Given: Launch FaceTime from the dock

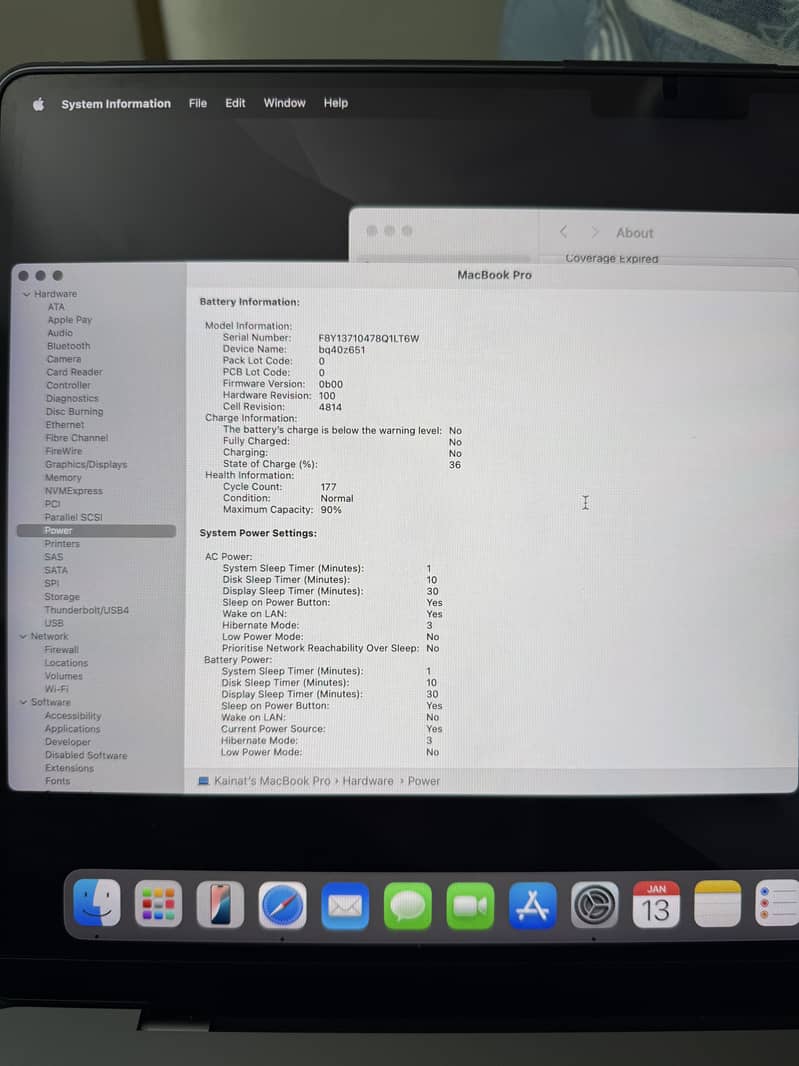Looking at the screenshot, I should pyautogui.click(x=470, y=906).
